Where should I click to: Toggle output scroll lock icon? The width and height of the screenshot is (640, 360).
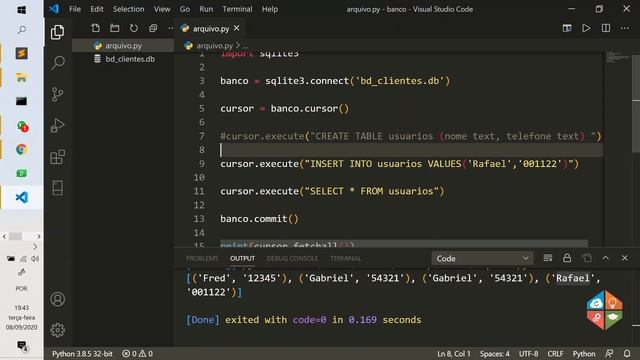(567, 258)
